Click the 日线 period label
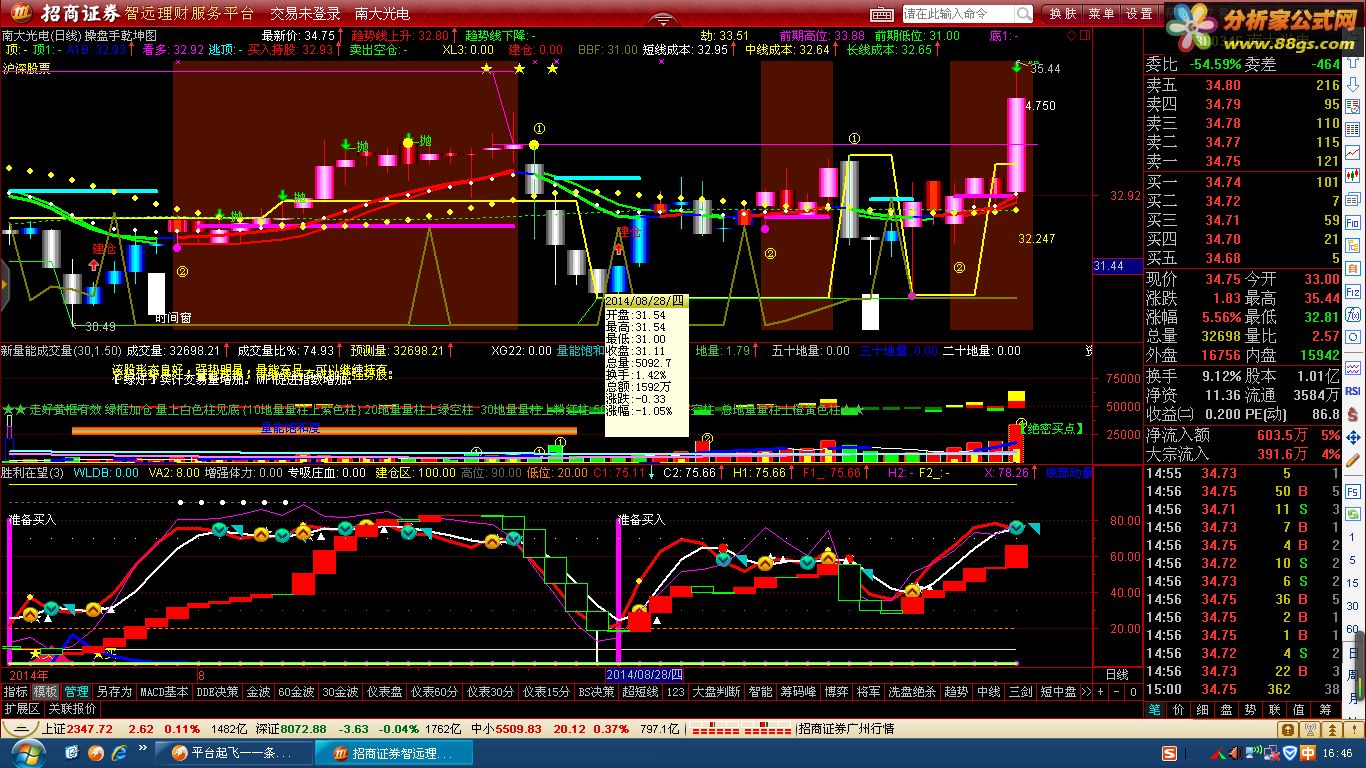The width and height of the screenshot is (1366, 768). point(1117,675)
